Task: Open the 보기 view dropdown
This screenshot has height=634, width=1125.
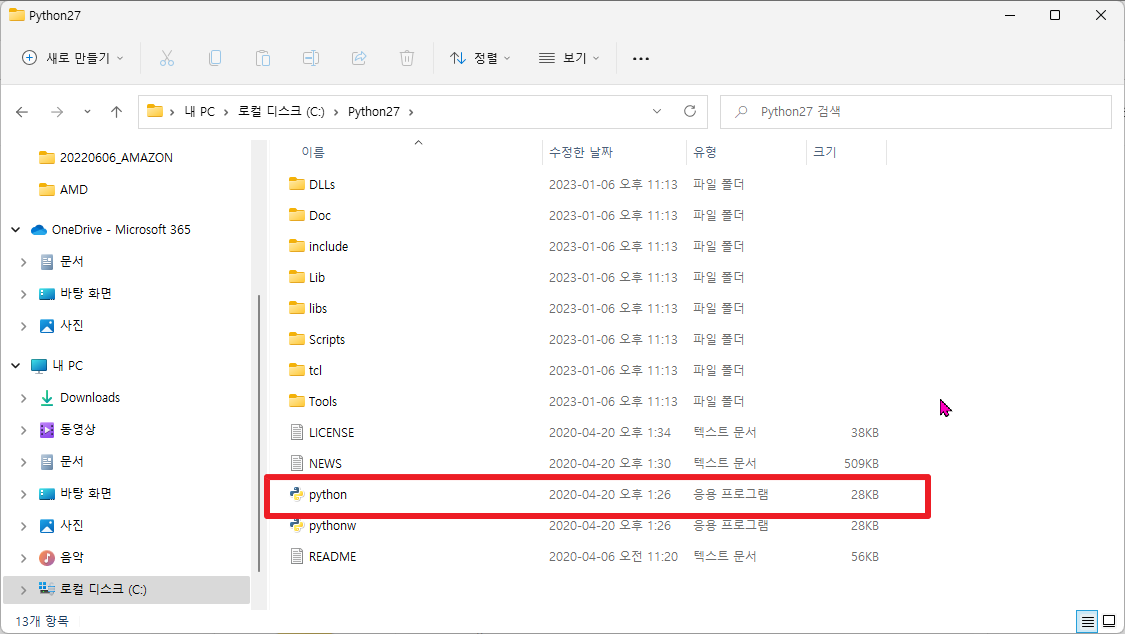Action: point(569,58)
